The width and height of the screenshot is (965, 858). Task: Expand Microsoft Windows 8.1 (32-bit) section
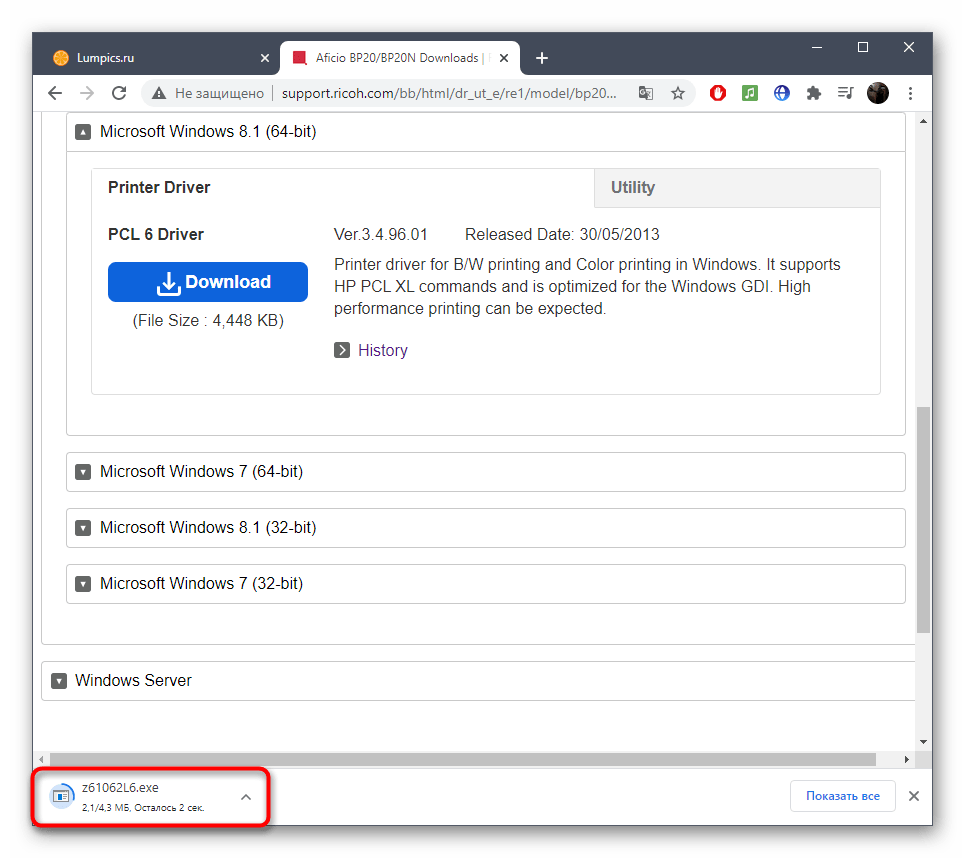[486, 528]
